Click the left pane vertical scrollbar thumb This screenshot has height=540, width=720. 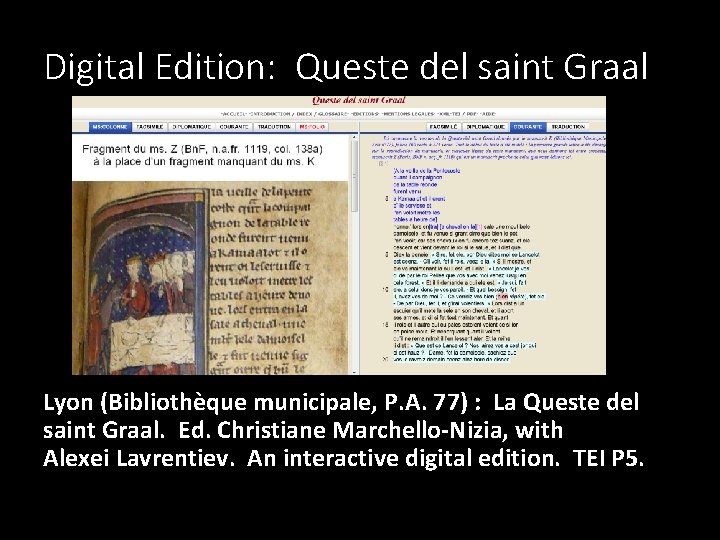point(354,176)
